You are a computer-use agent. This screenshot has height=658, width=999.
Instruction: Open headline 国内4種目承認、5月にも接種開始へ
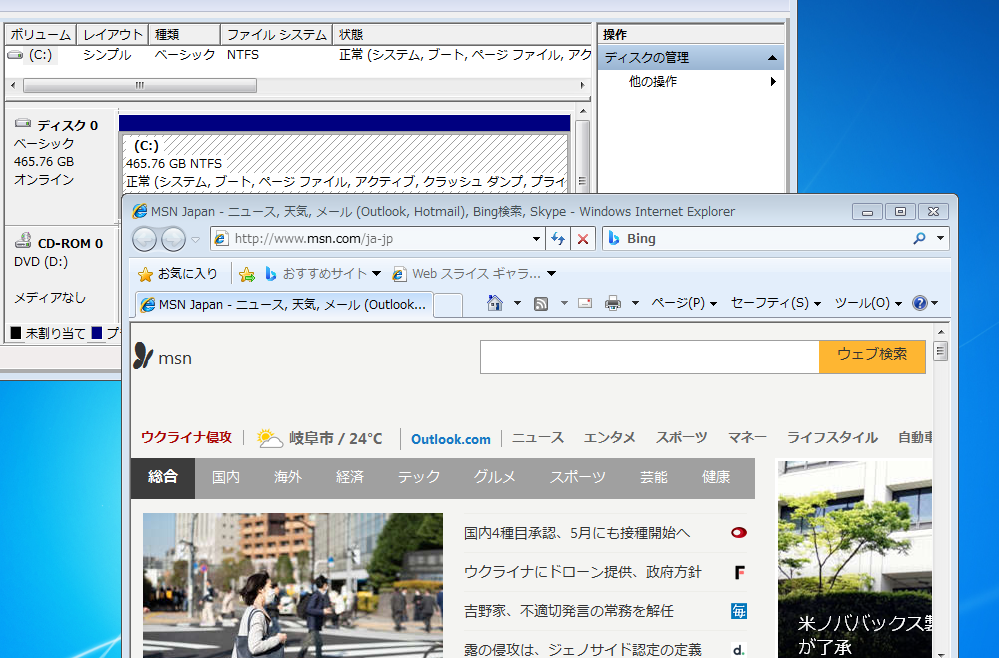pos(577,533)
